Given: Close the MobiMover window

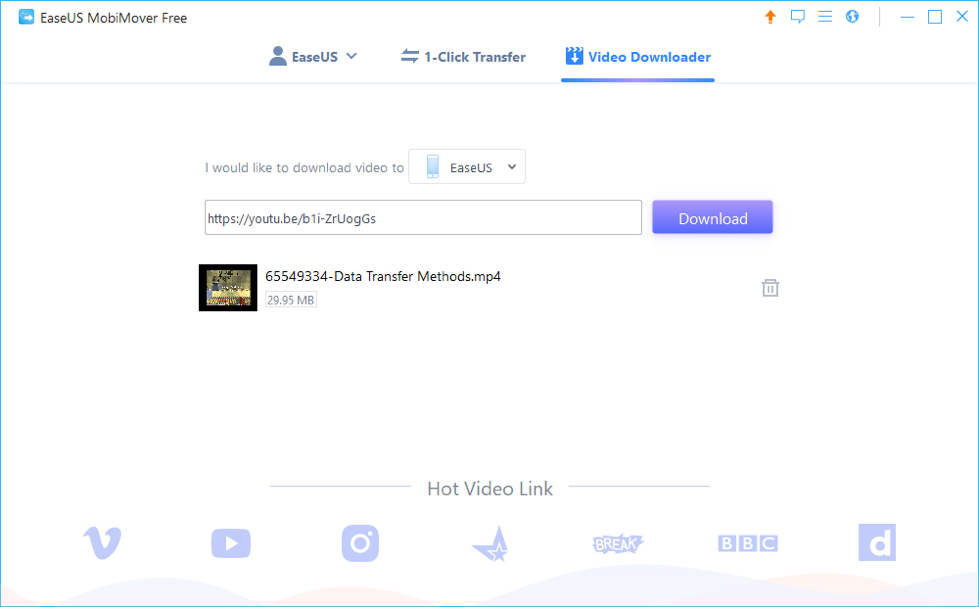Looking at the screenshot, I should (962, 17).
